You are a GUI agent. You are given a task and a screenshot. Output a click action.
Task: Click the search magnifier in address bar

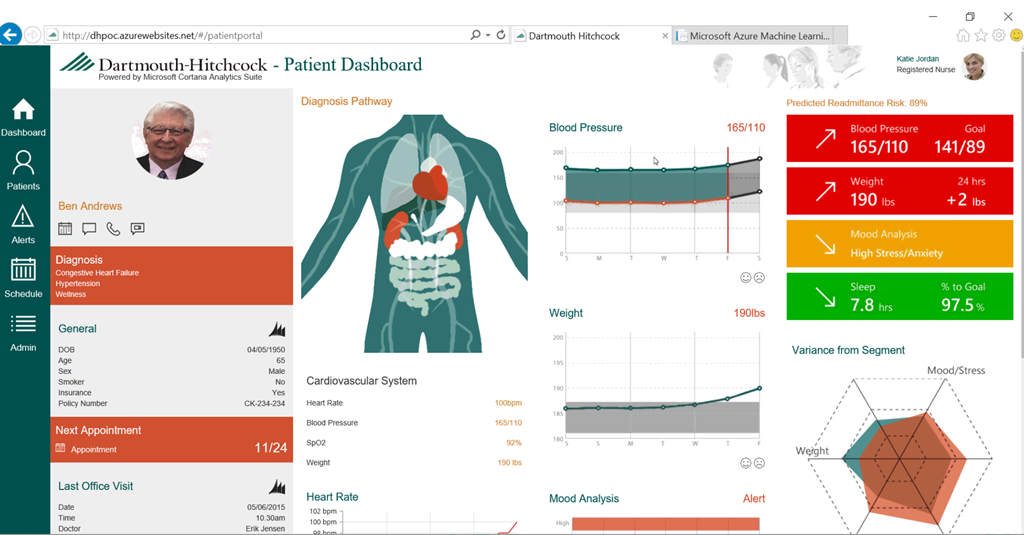point(475,35)
